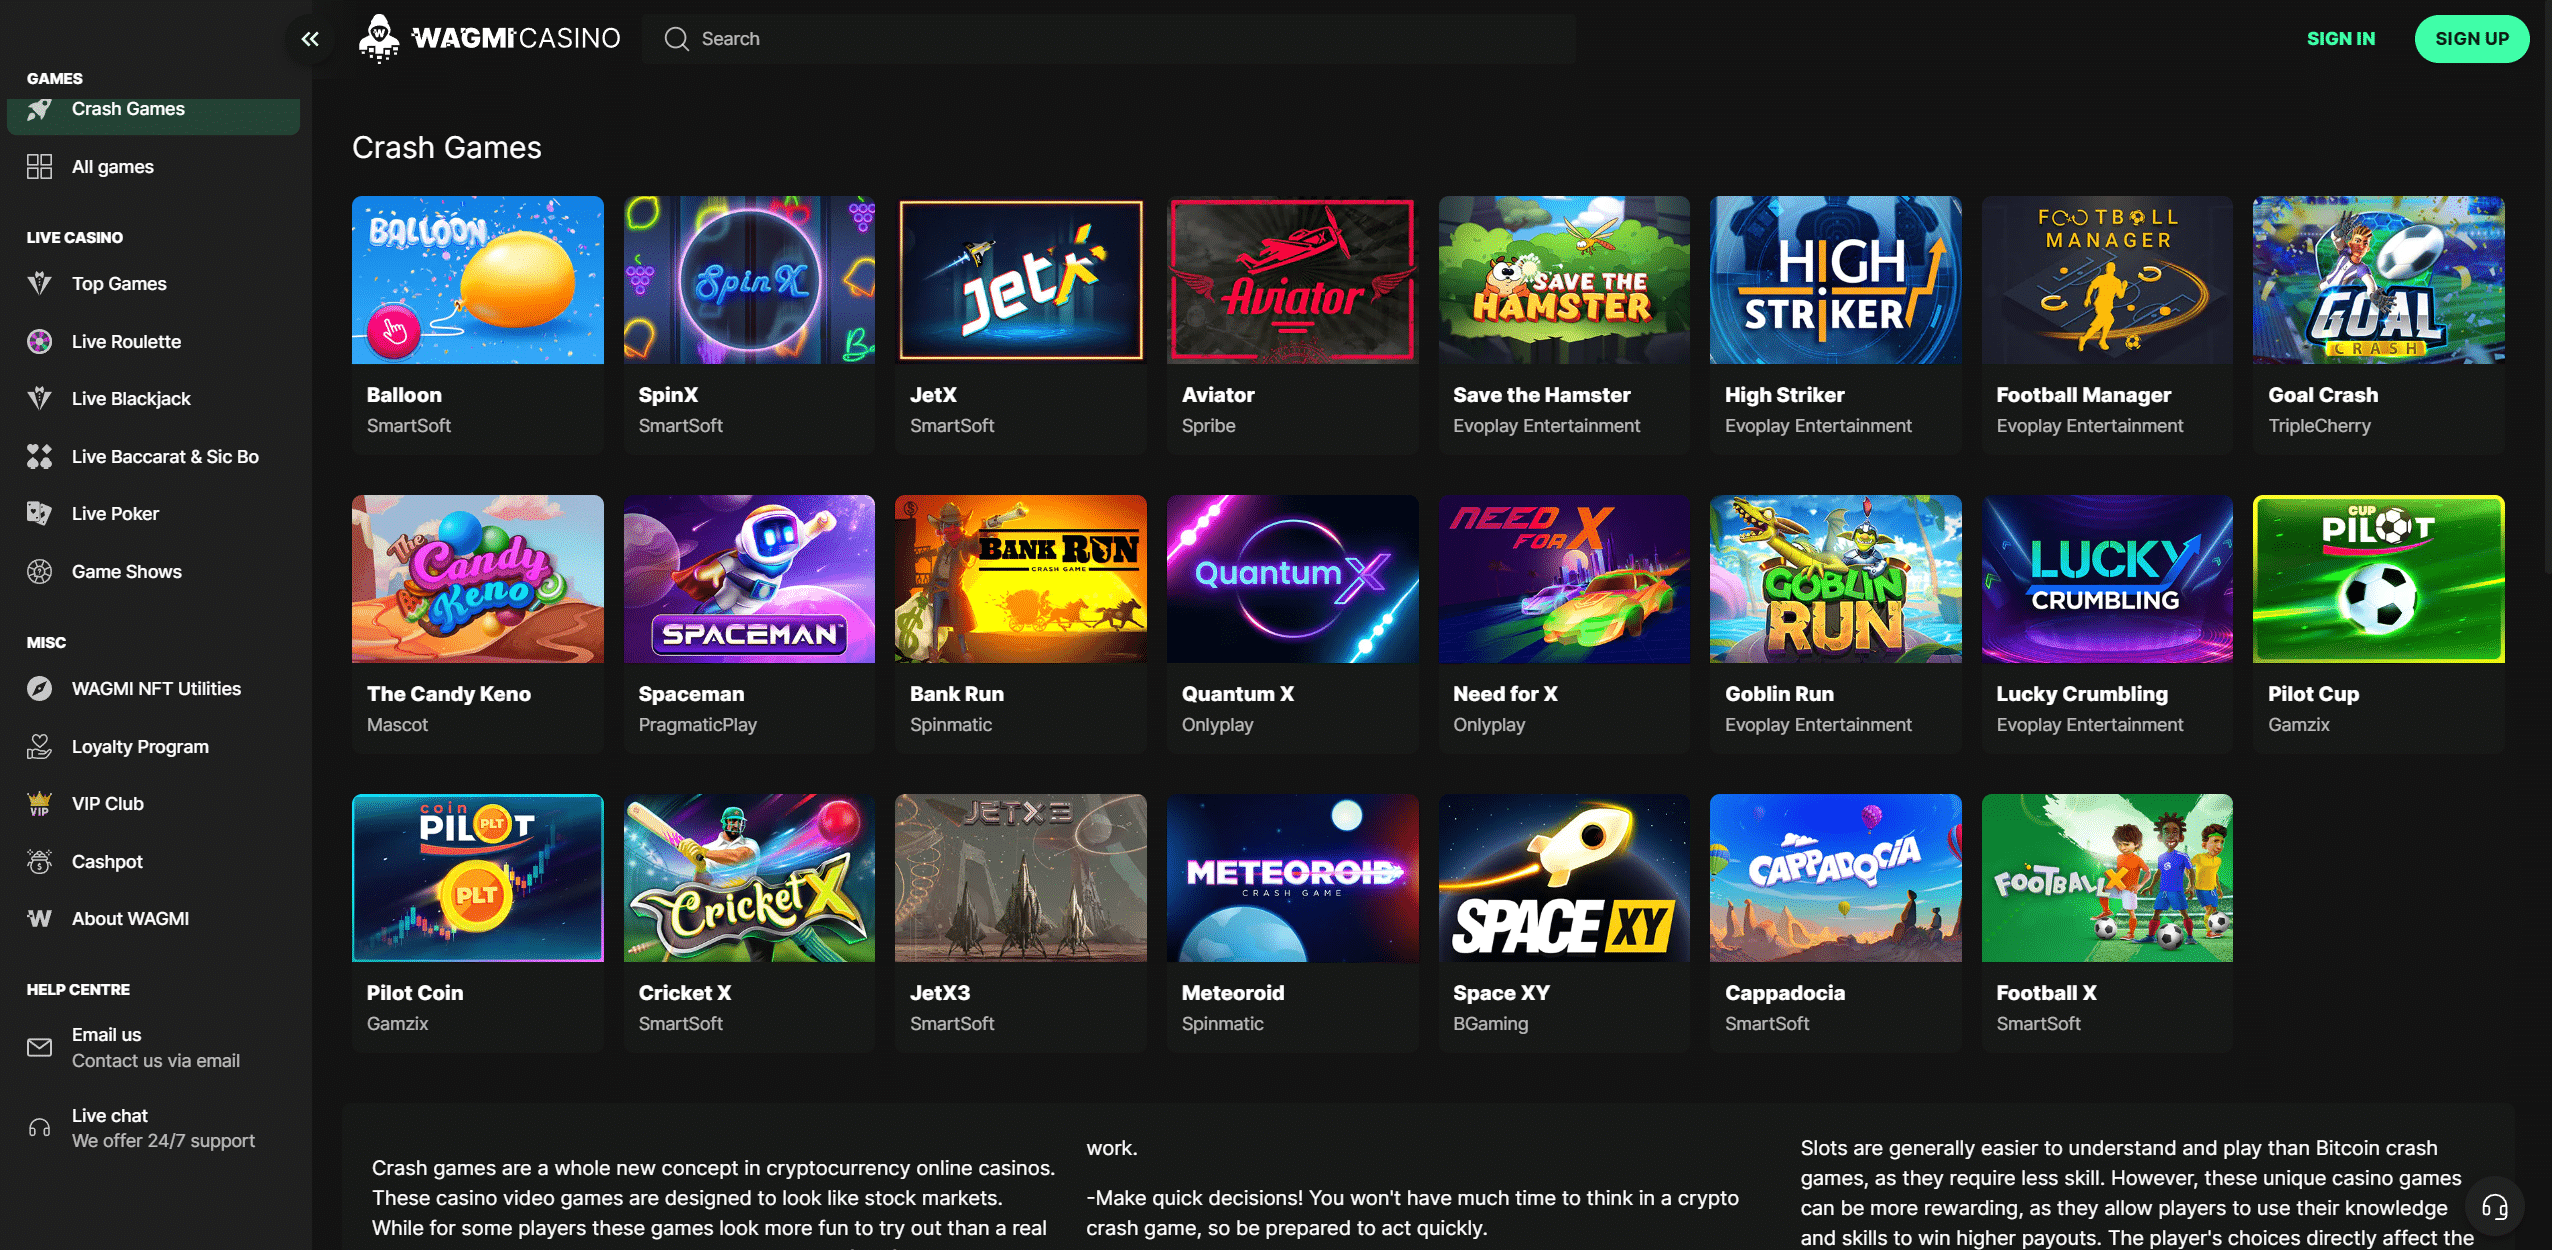Click the WAGMI Casino logo

coord(489,38)
